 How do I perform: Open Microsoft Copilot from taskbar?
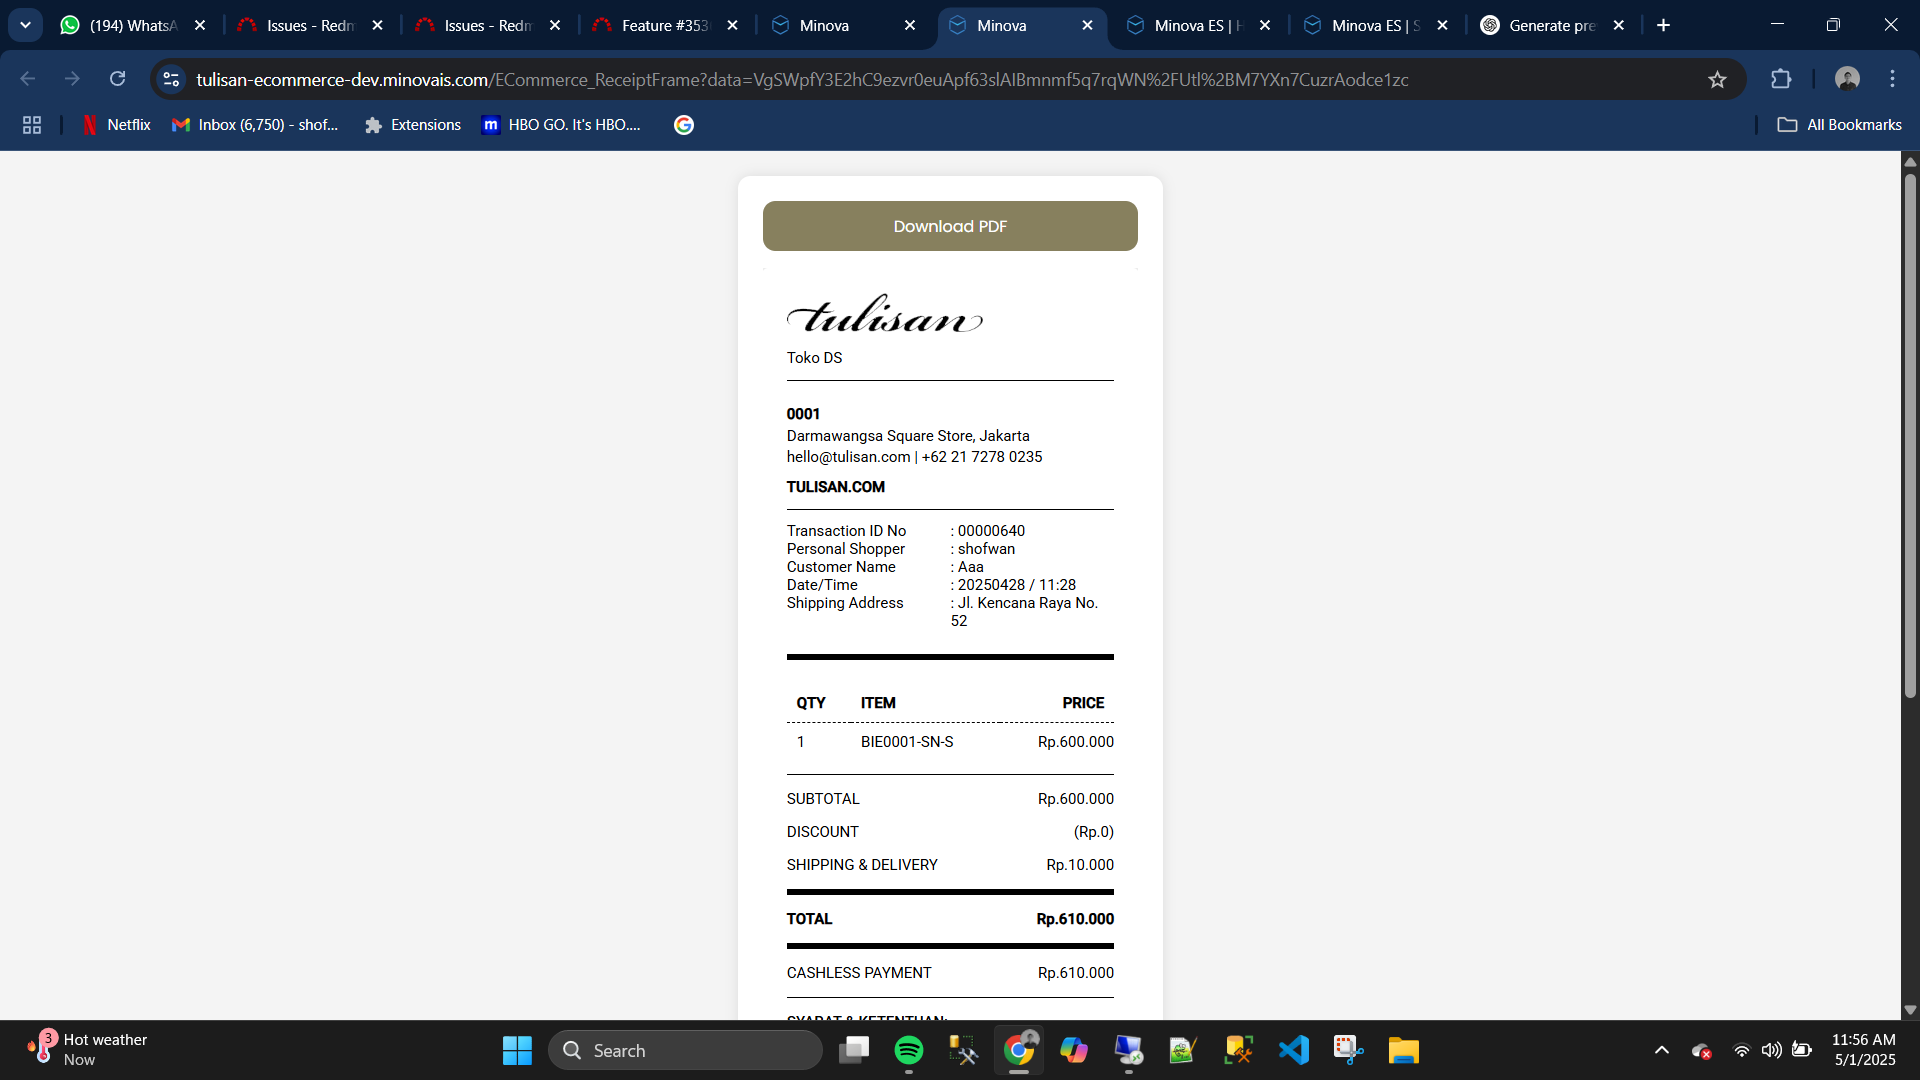point(1074,1050)
